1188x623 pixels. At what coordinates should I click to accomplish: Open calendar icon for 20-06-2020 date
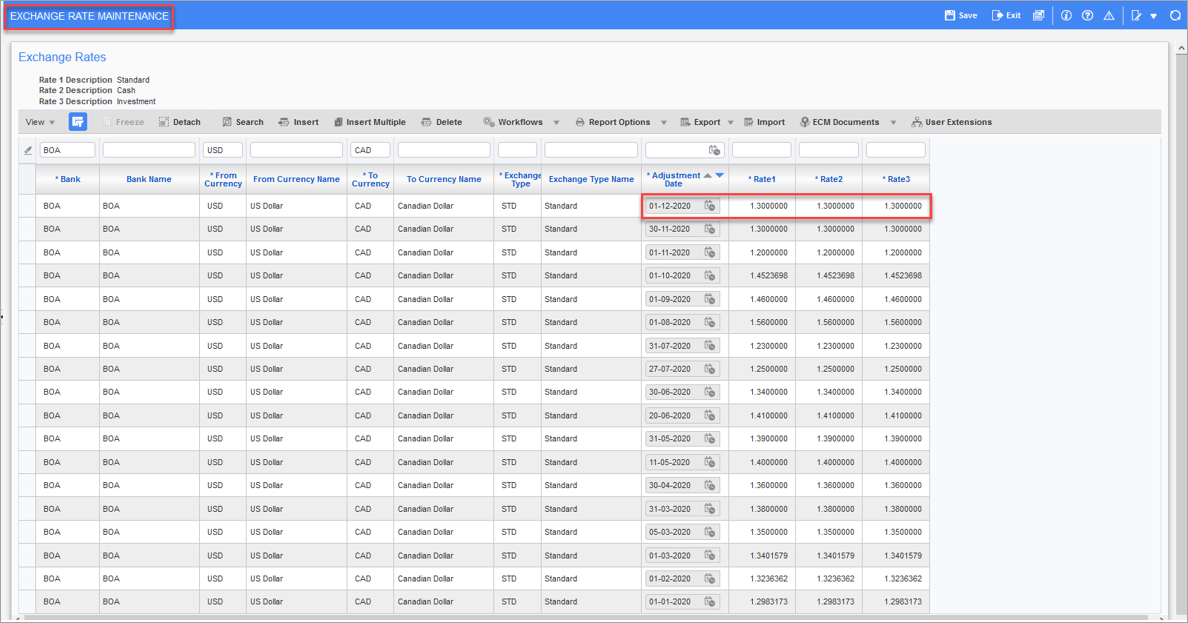pyautogui.click(x=710, y=415)
